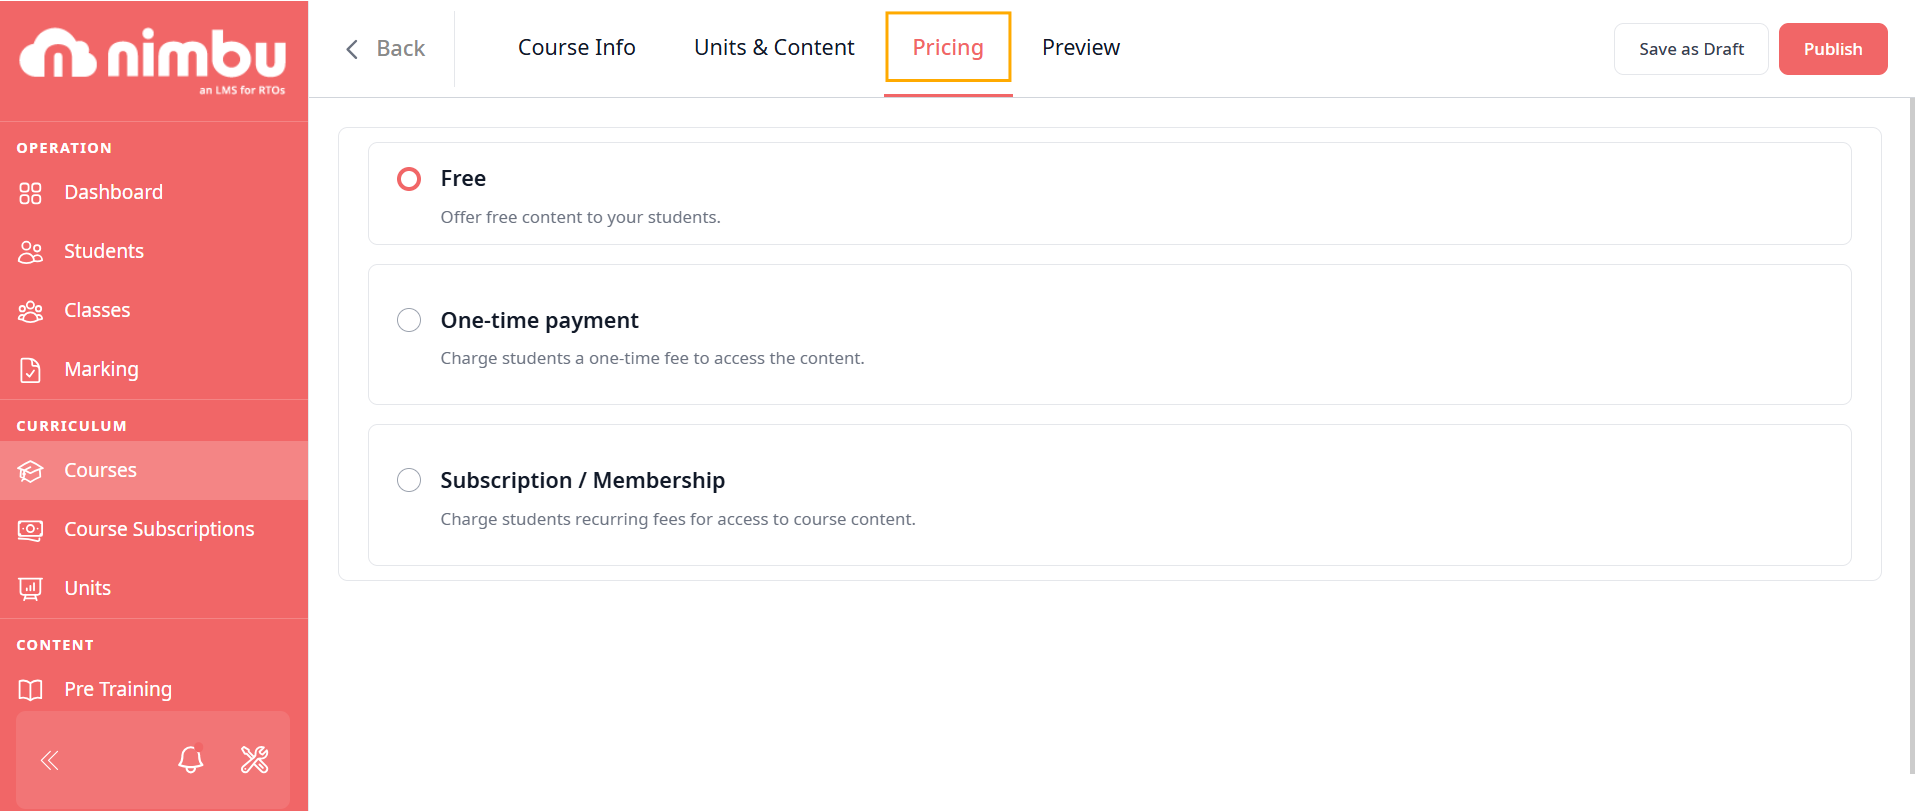The width and height of the screenshot is (1915, 811).
Task: Open the Marking document icon
Action: click(30, 370)
